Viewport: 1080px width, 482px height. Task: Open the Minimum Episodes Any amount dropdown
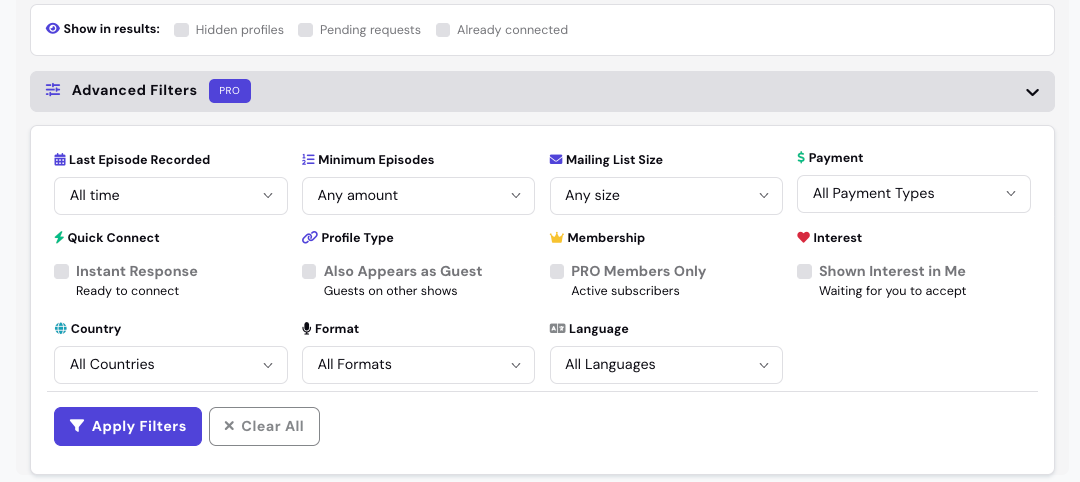pos(418,196)
